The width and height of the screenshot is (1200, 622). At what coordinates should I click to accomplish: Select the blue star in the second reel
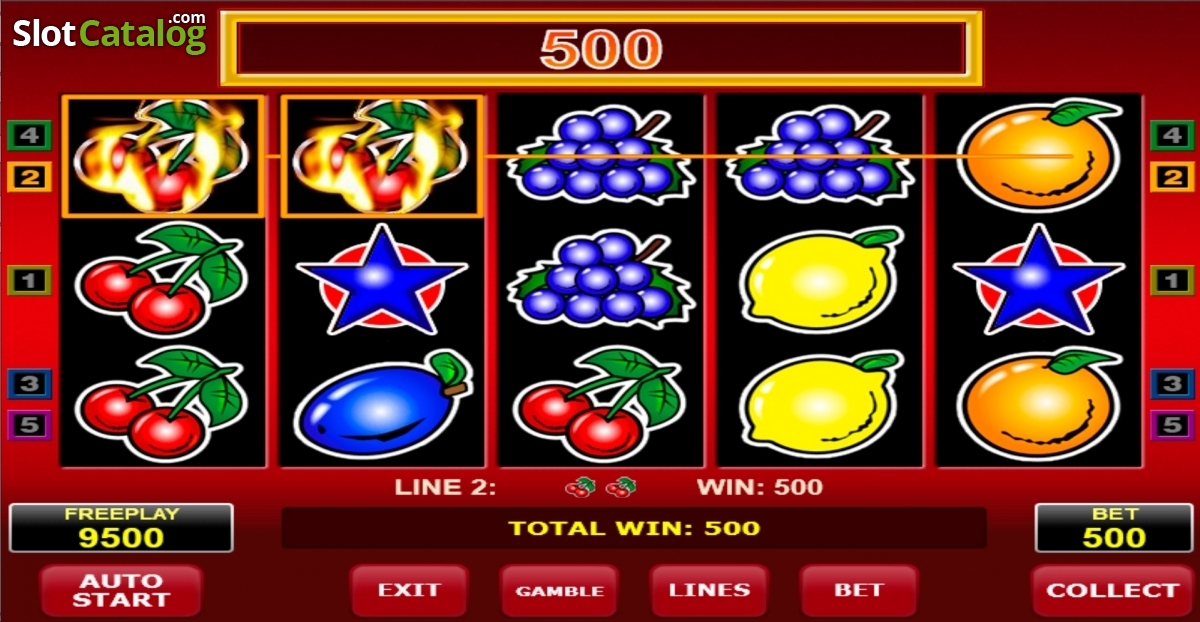tap(381, 279)
